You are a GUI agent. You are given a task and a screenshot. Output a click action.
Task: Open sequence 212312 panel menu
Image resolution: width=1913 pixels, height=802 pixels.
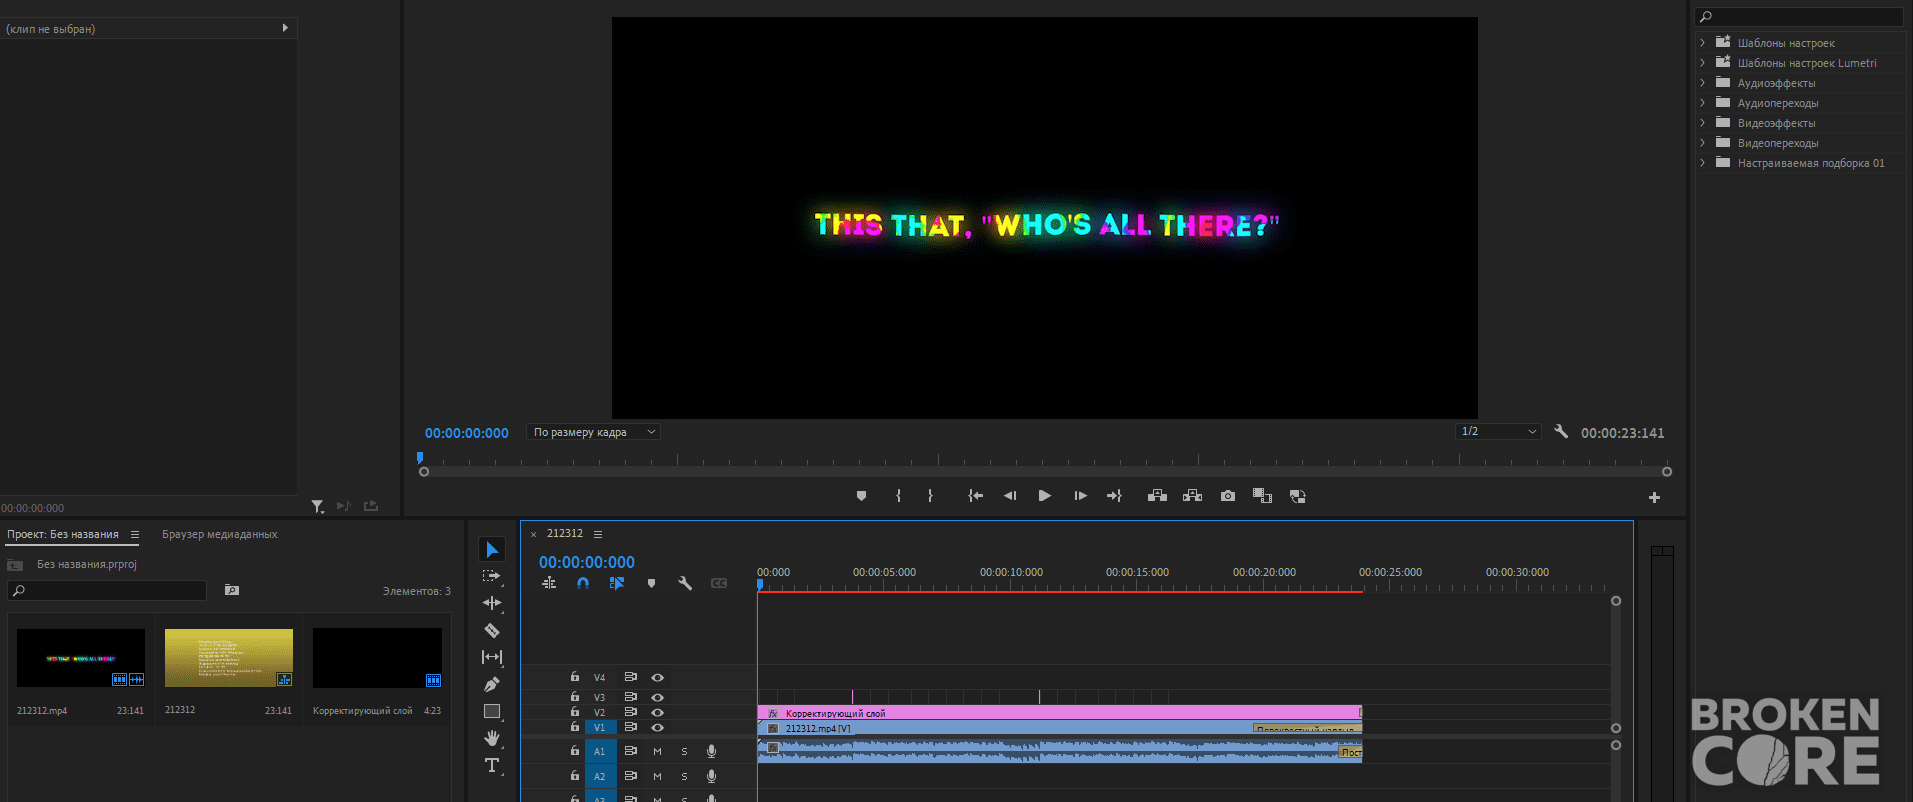598,534
